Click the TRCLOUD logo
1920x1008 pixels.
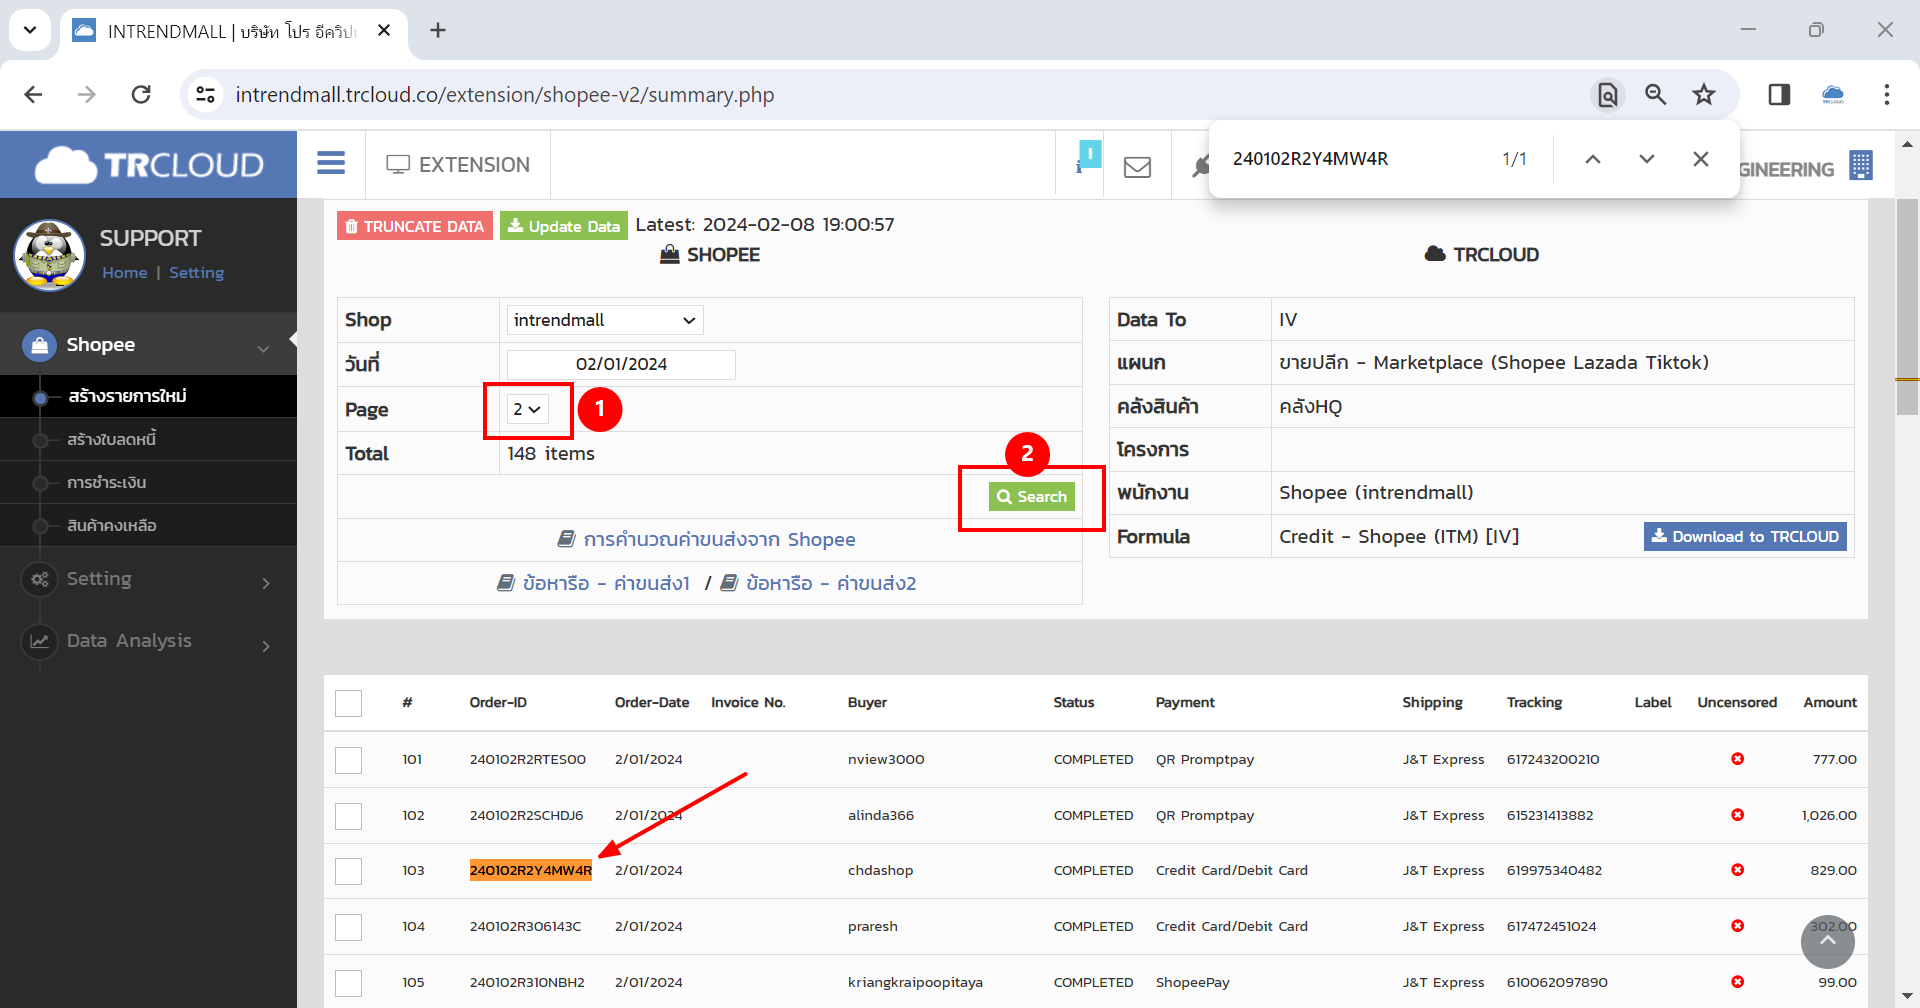tap(149, 165)
